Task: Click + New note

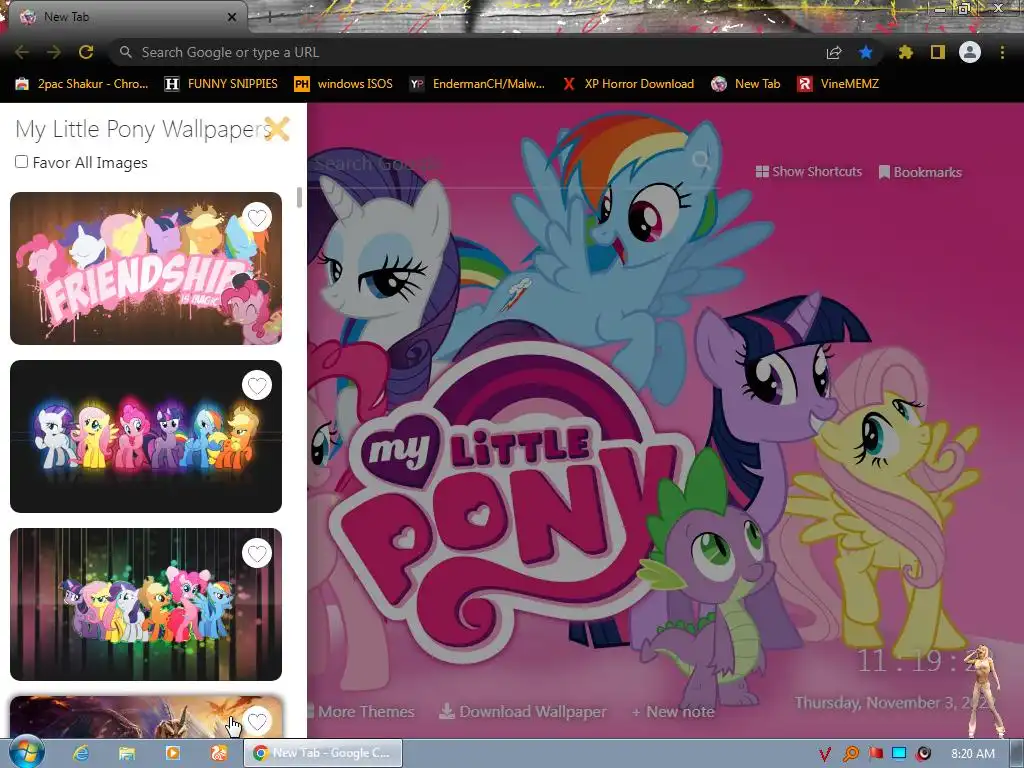Action: pyautogui.click(x=673, y=712)
